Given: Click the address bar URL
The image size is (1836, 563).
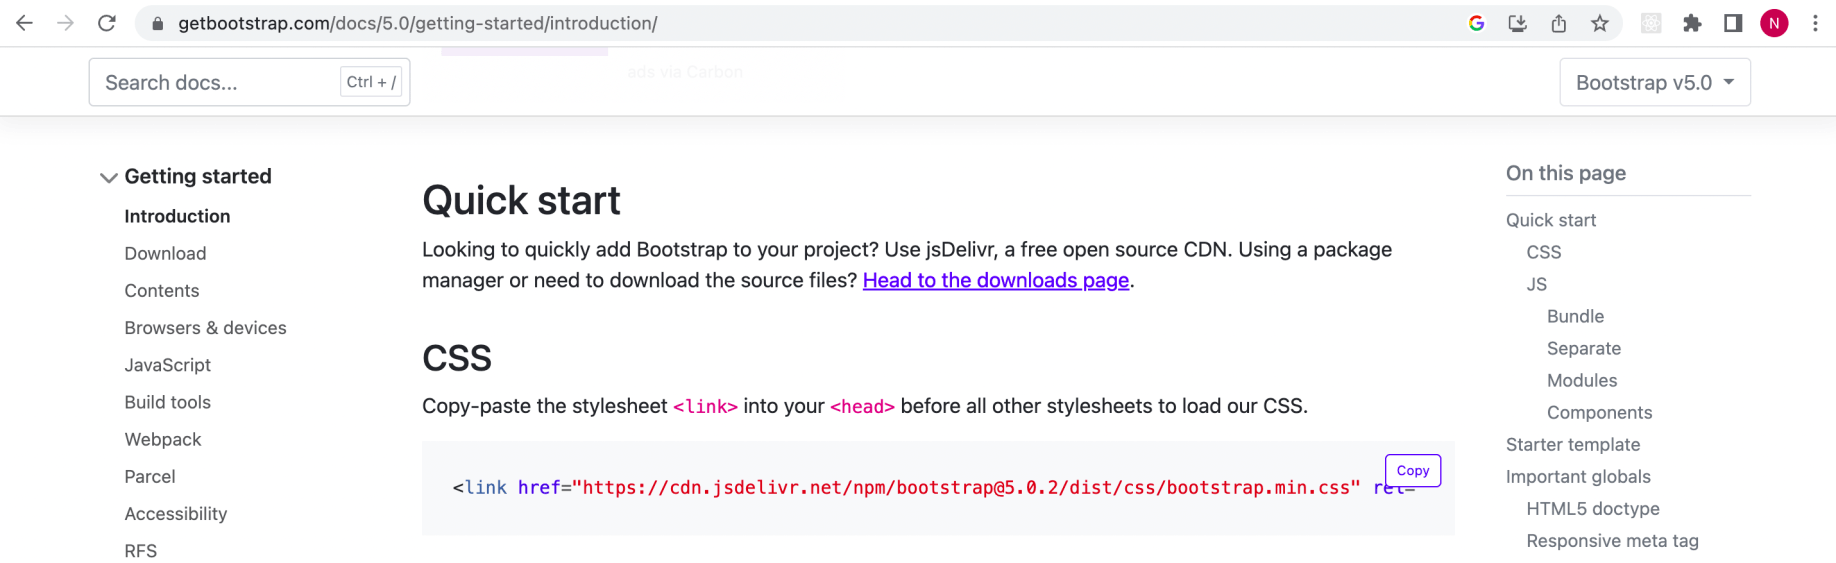Looking at the screenshot, I should tap(418, 23).
